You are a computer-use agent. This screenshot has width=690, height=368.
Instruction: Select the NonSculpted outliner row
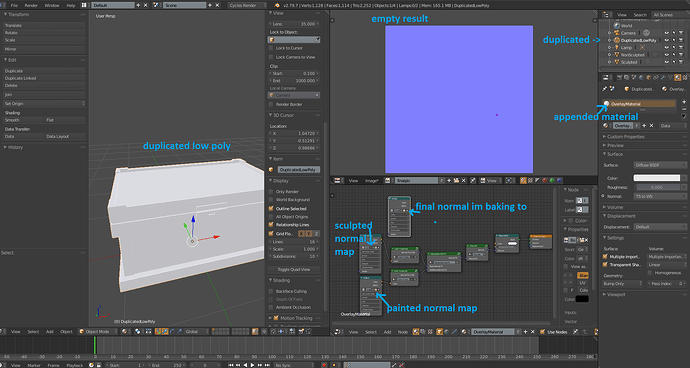[x=632, y=55]
